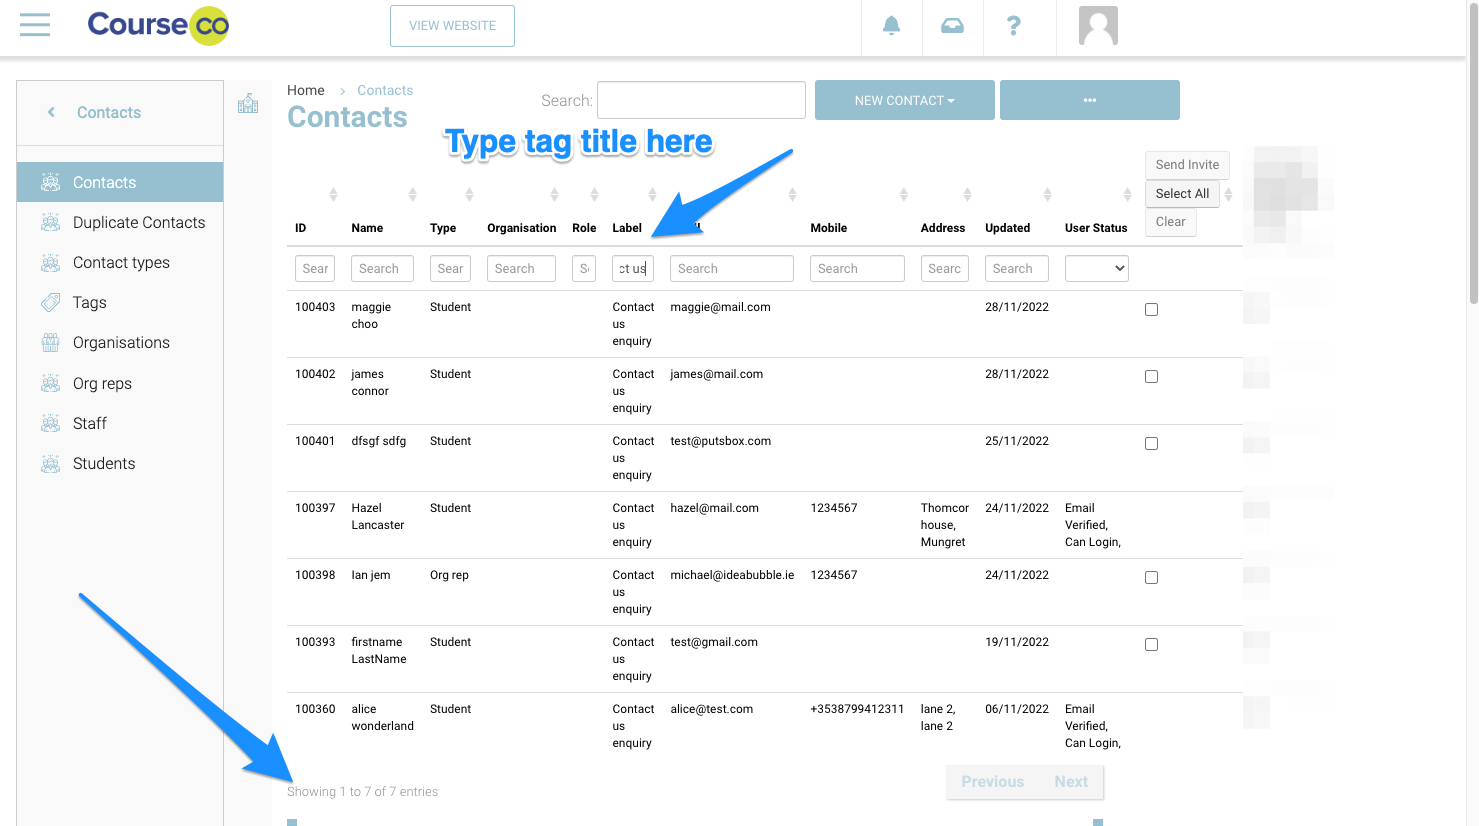The width and height of the screenshot is (1479, 826).
Task: Expand the NEW CONTACT dropdown
Action: (x=904, y=100)
